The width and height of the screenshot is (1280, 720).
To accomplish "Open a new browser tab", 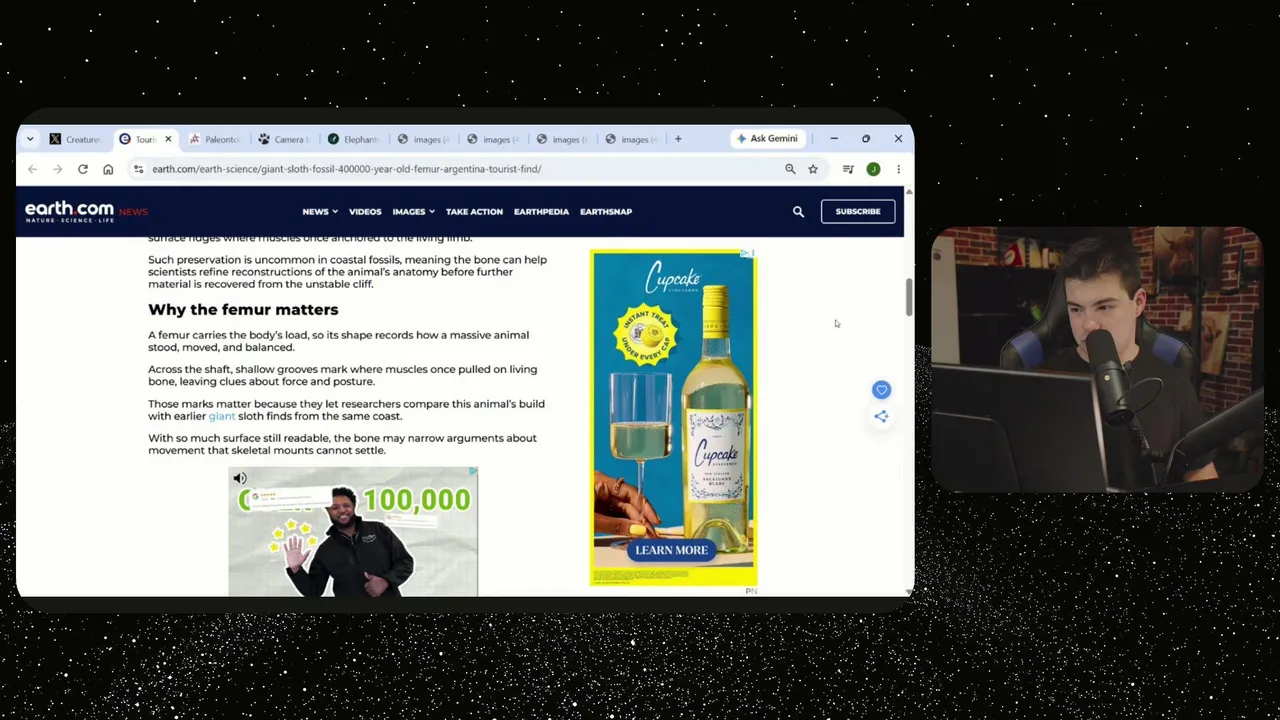I will (x=678, y=139).
